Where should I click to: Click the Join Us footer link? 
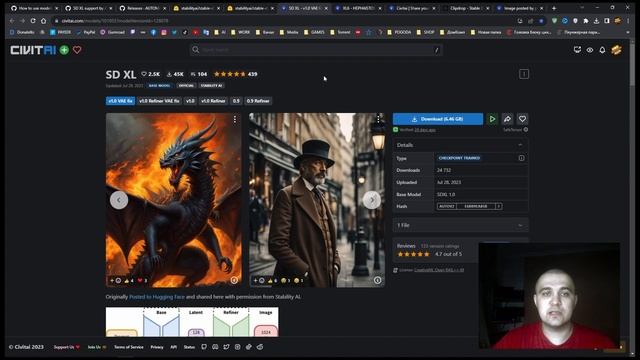97,347
